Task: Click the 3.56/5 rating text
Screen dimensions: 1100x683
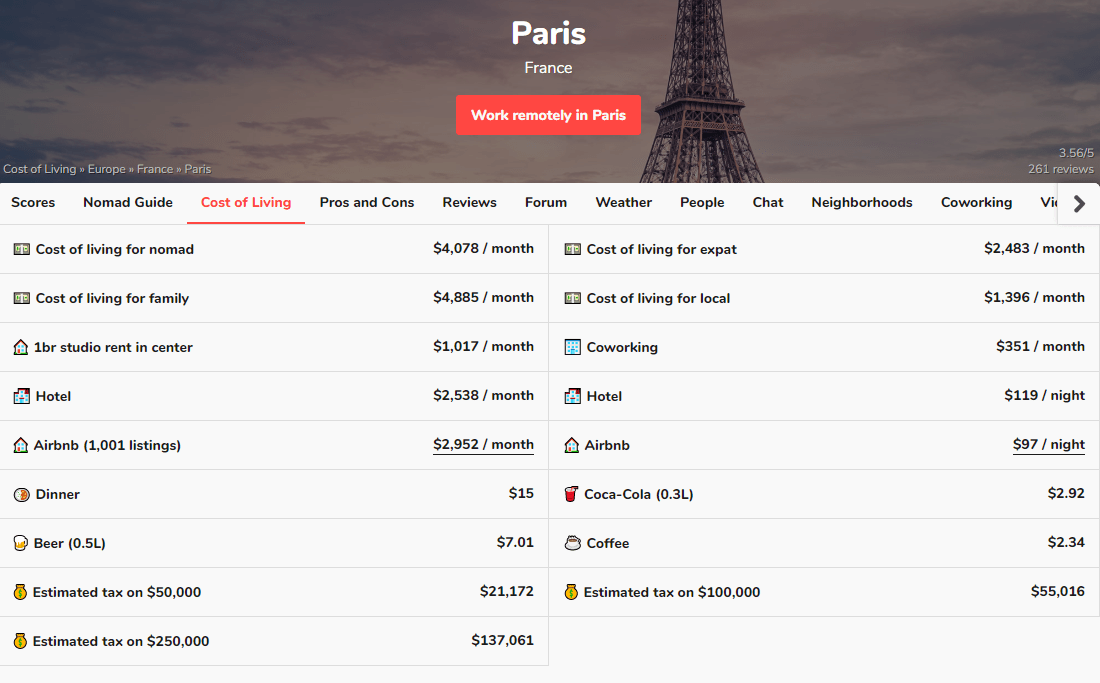Action: (x=1076, y=153)
